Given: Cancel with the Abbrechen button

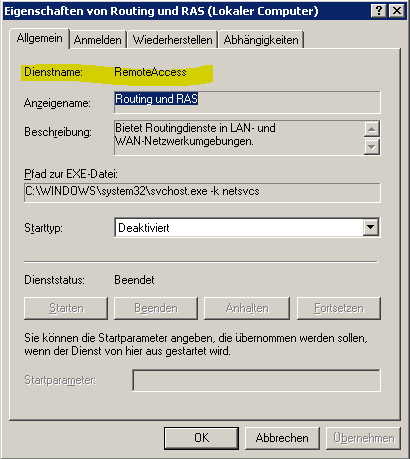Looking at the screenshot, I should click(x=282, y=438).
